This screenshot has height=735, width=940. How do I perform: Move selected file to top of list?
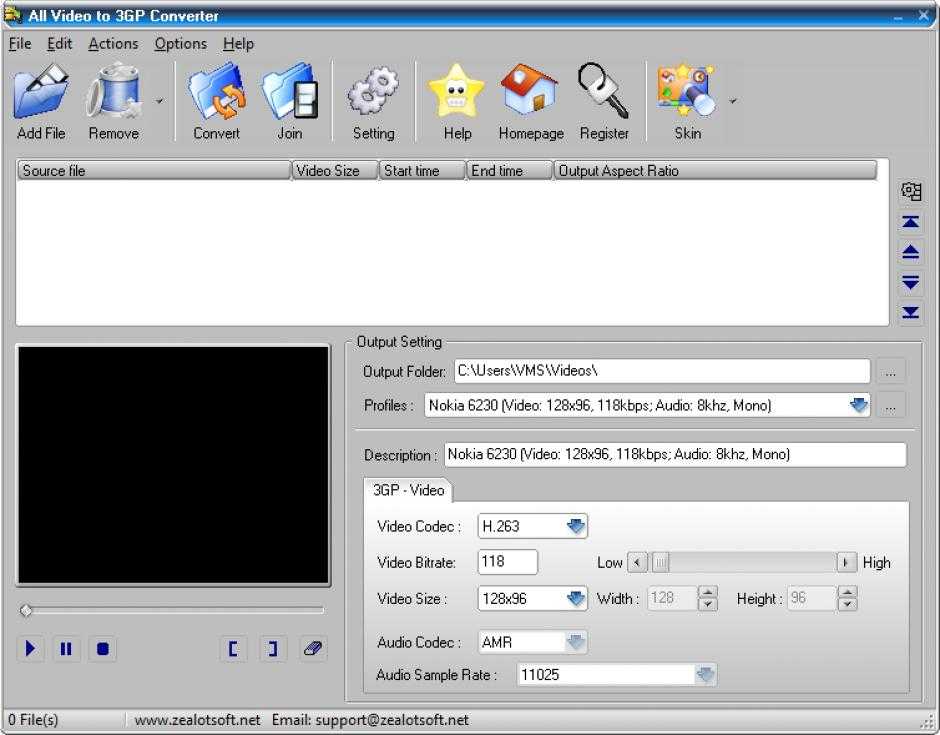pos(911,222)
